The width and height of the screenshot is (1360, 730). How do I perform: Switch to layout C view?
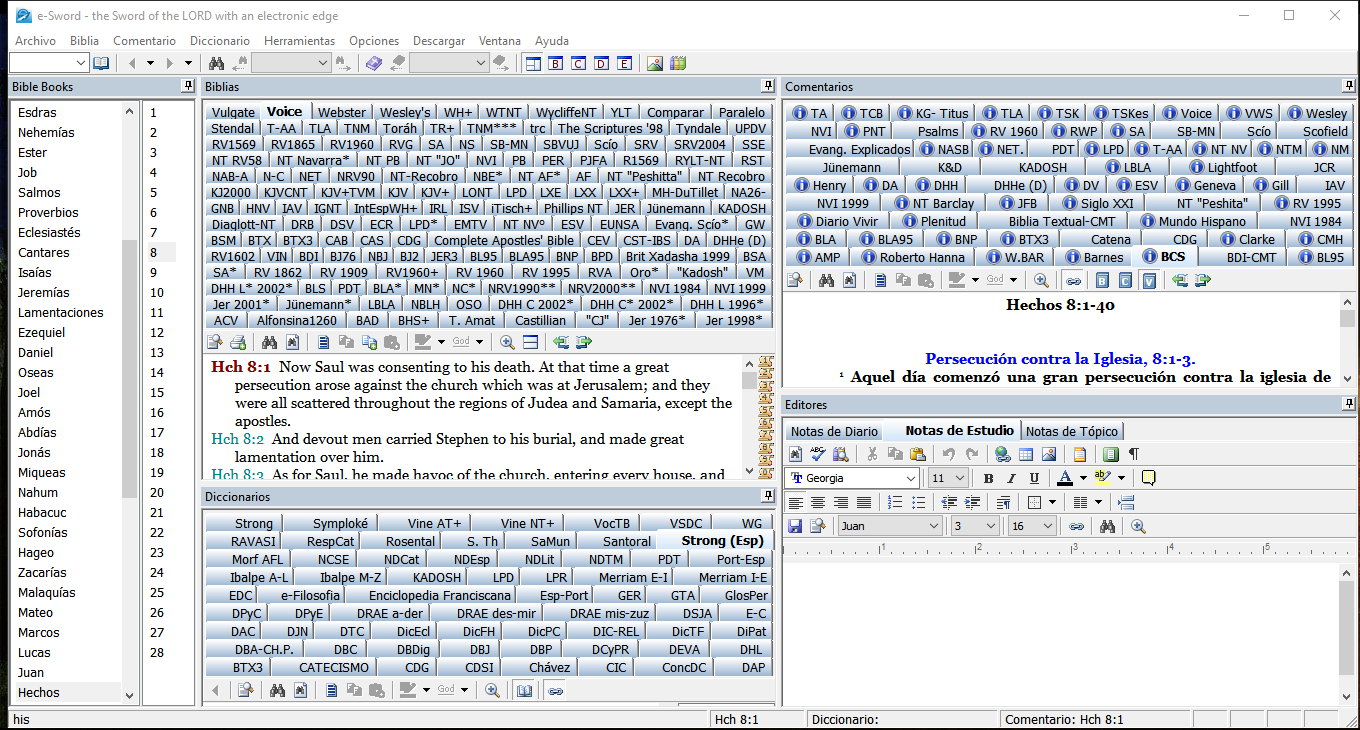pos(577,63)
